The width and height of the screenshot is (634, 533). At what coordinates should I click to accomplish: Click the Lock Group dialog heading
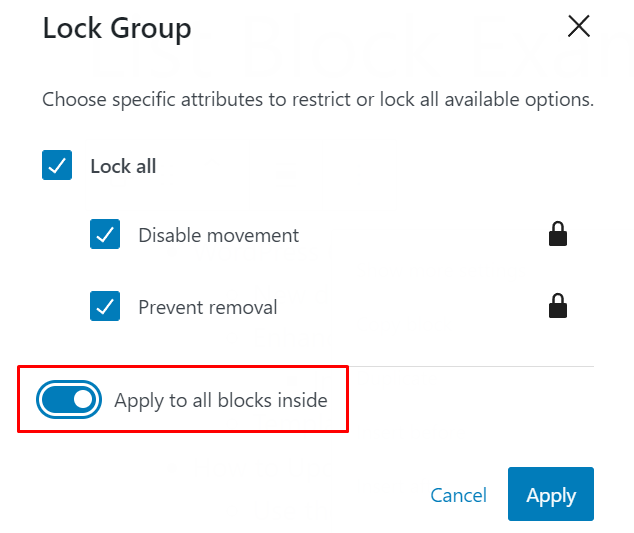coord(116,29)
